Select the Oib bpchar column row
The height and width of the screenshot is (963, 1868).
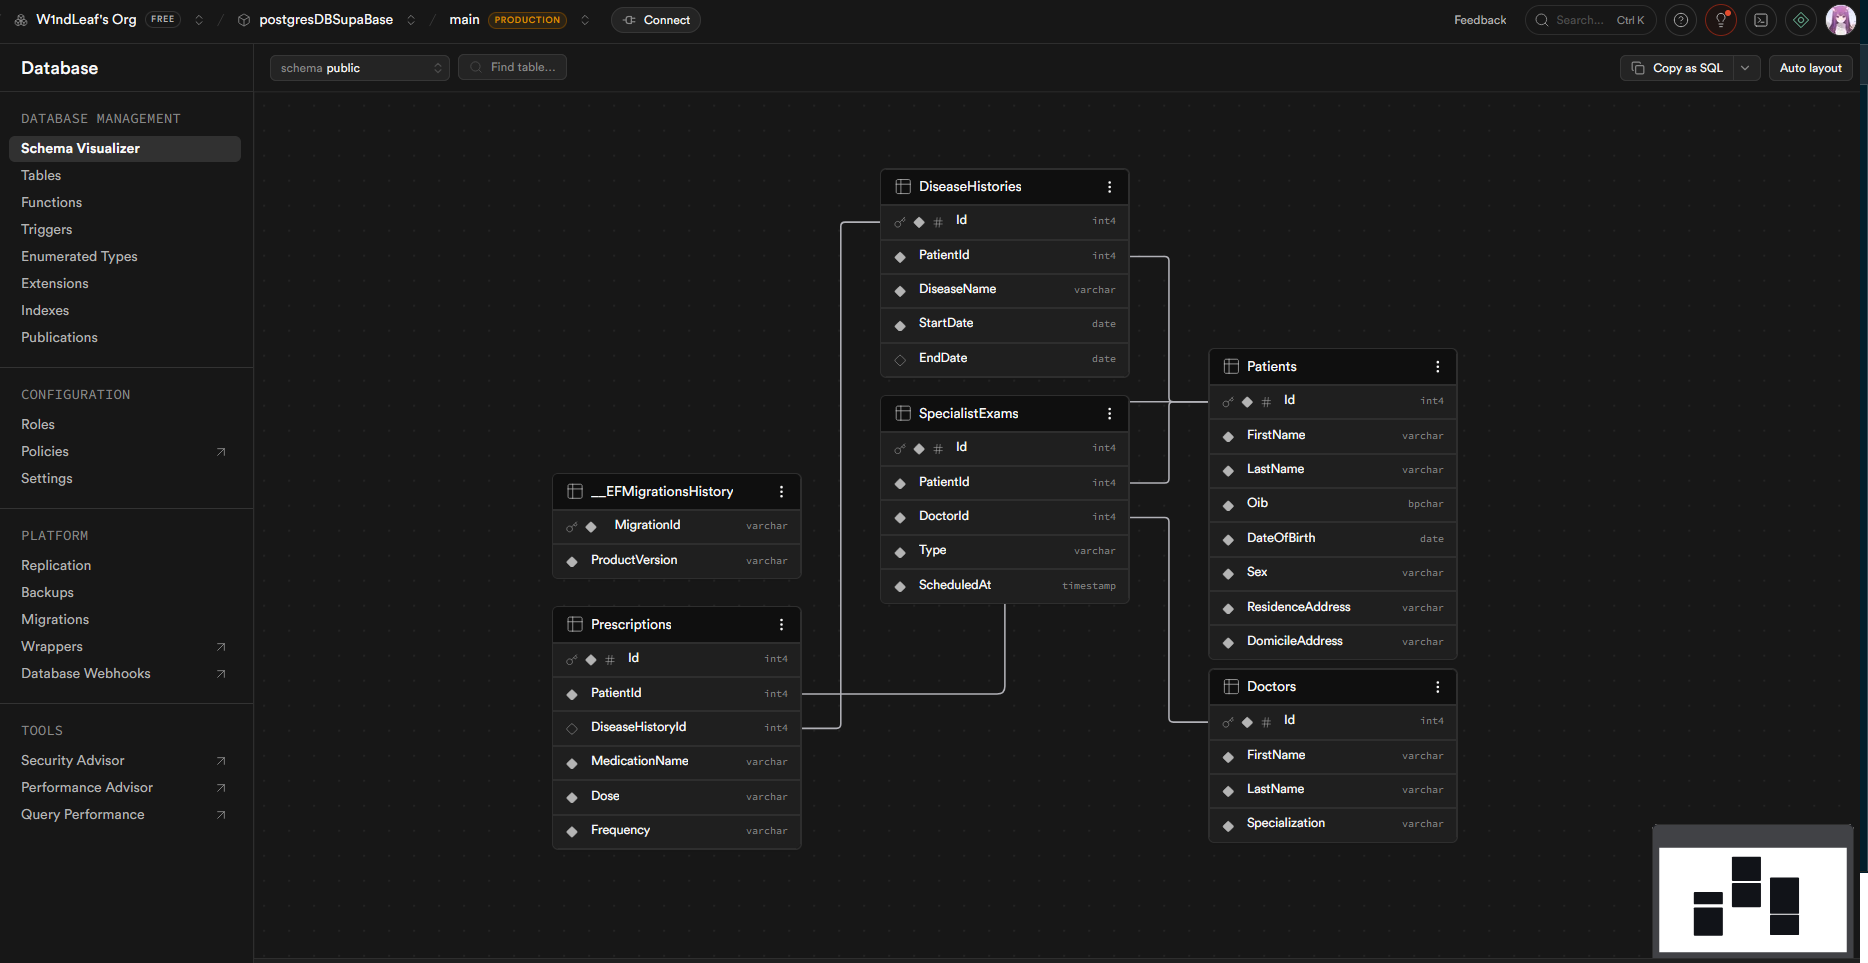[1333, 504]
